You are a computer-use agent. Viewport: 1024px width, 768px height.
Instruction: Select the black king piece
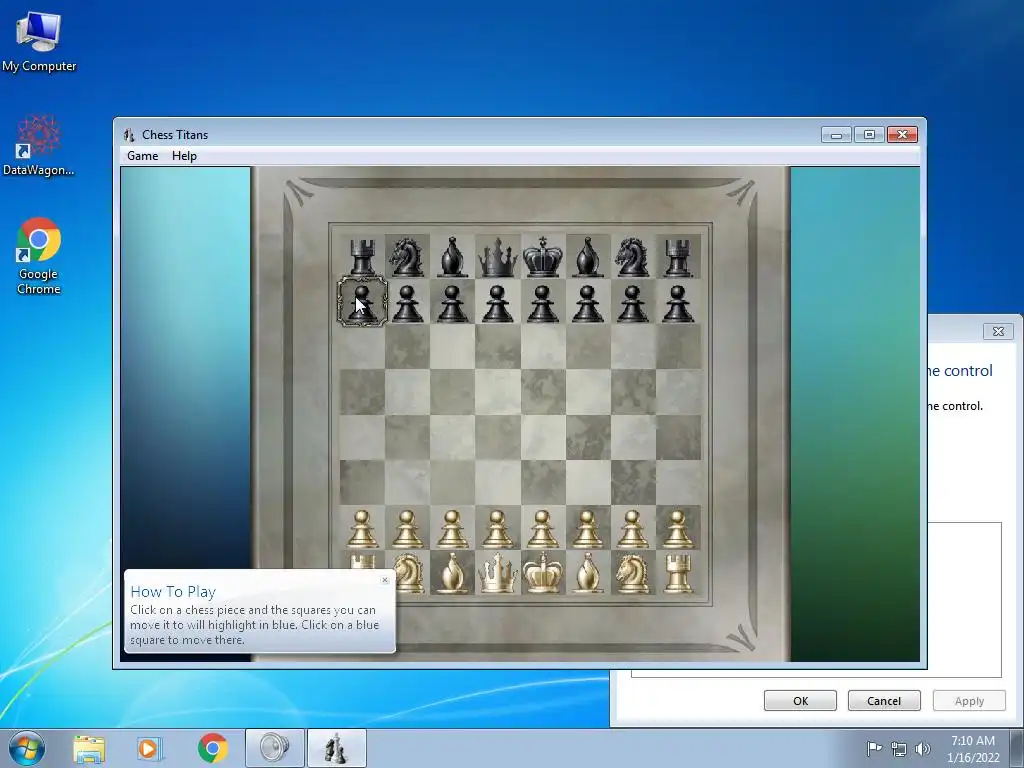tap(543, 257)
